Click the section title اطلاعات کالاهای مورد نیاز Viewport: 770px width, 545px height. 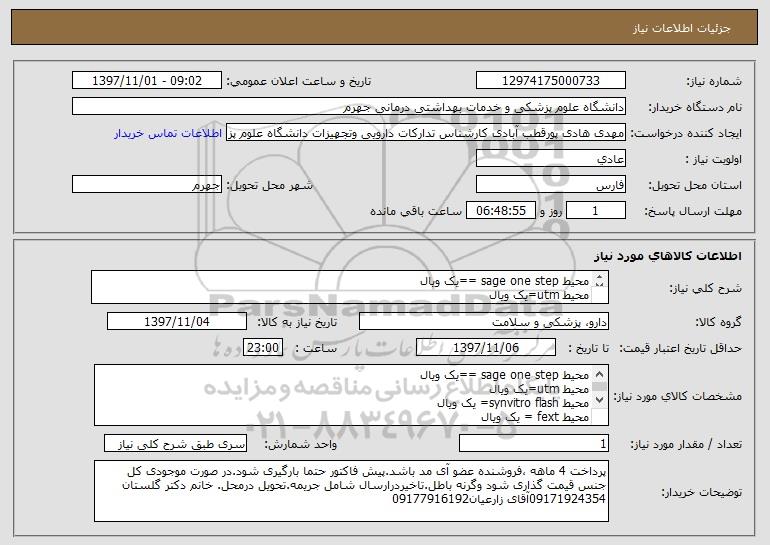click(667, 256)
